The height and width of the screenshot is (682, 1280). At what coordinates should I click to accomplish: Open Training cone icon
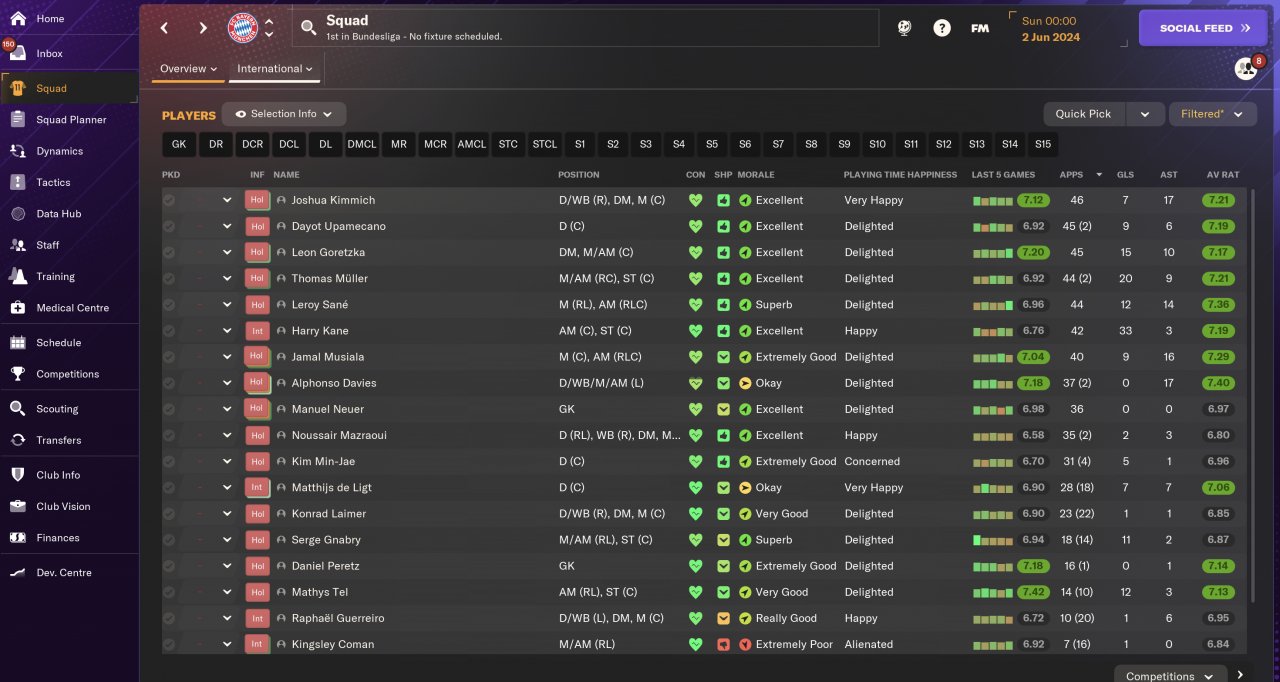[x=18, y=276]
